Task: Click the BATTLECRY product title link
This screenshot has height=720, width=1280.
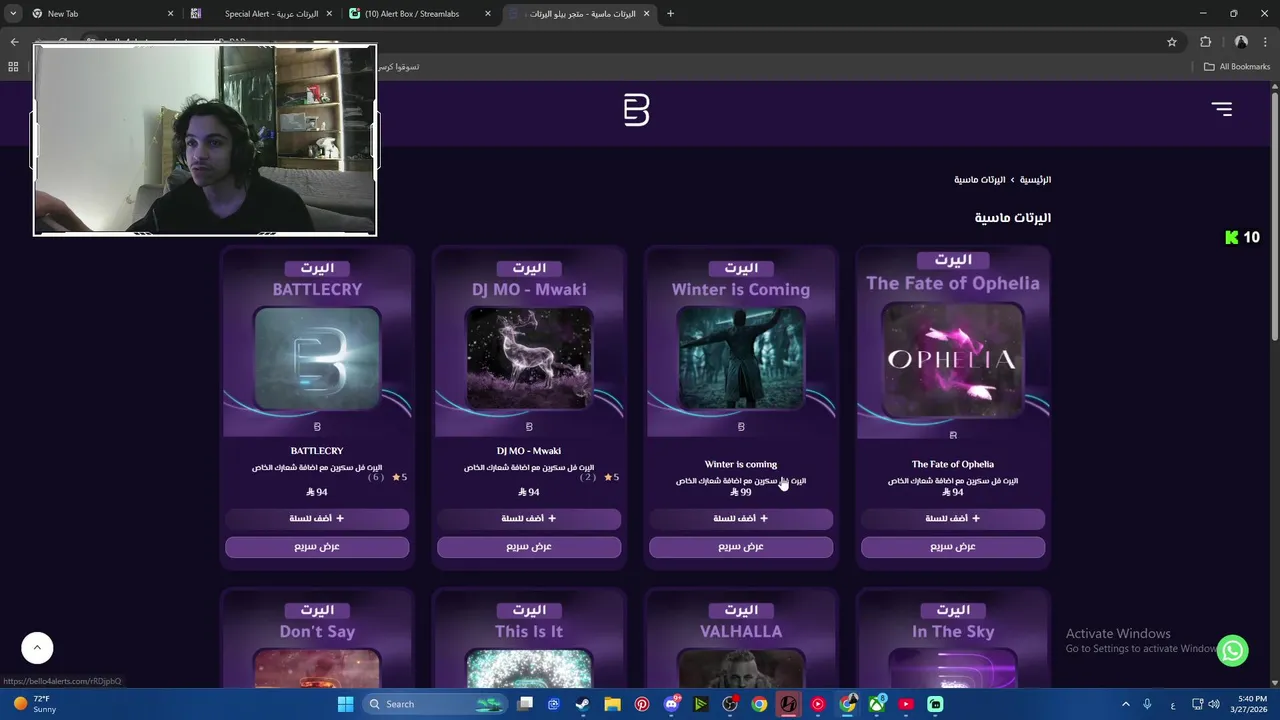Action: [x=317, y=451]
